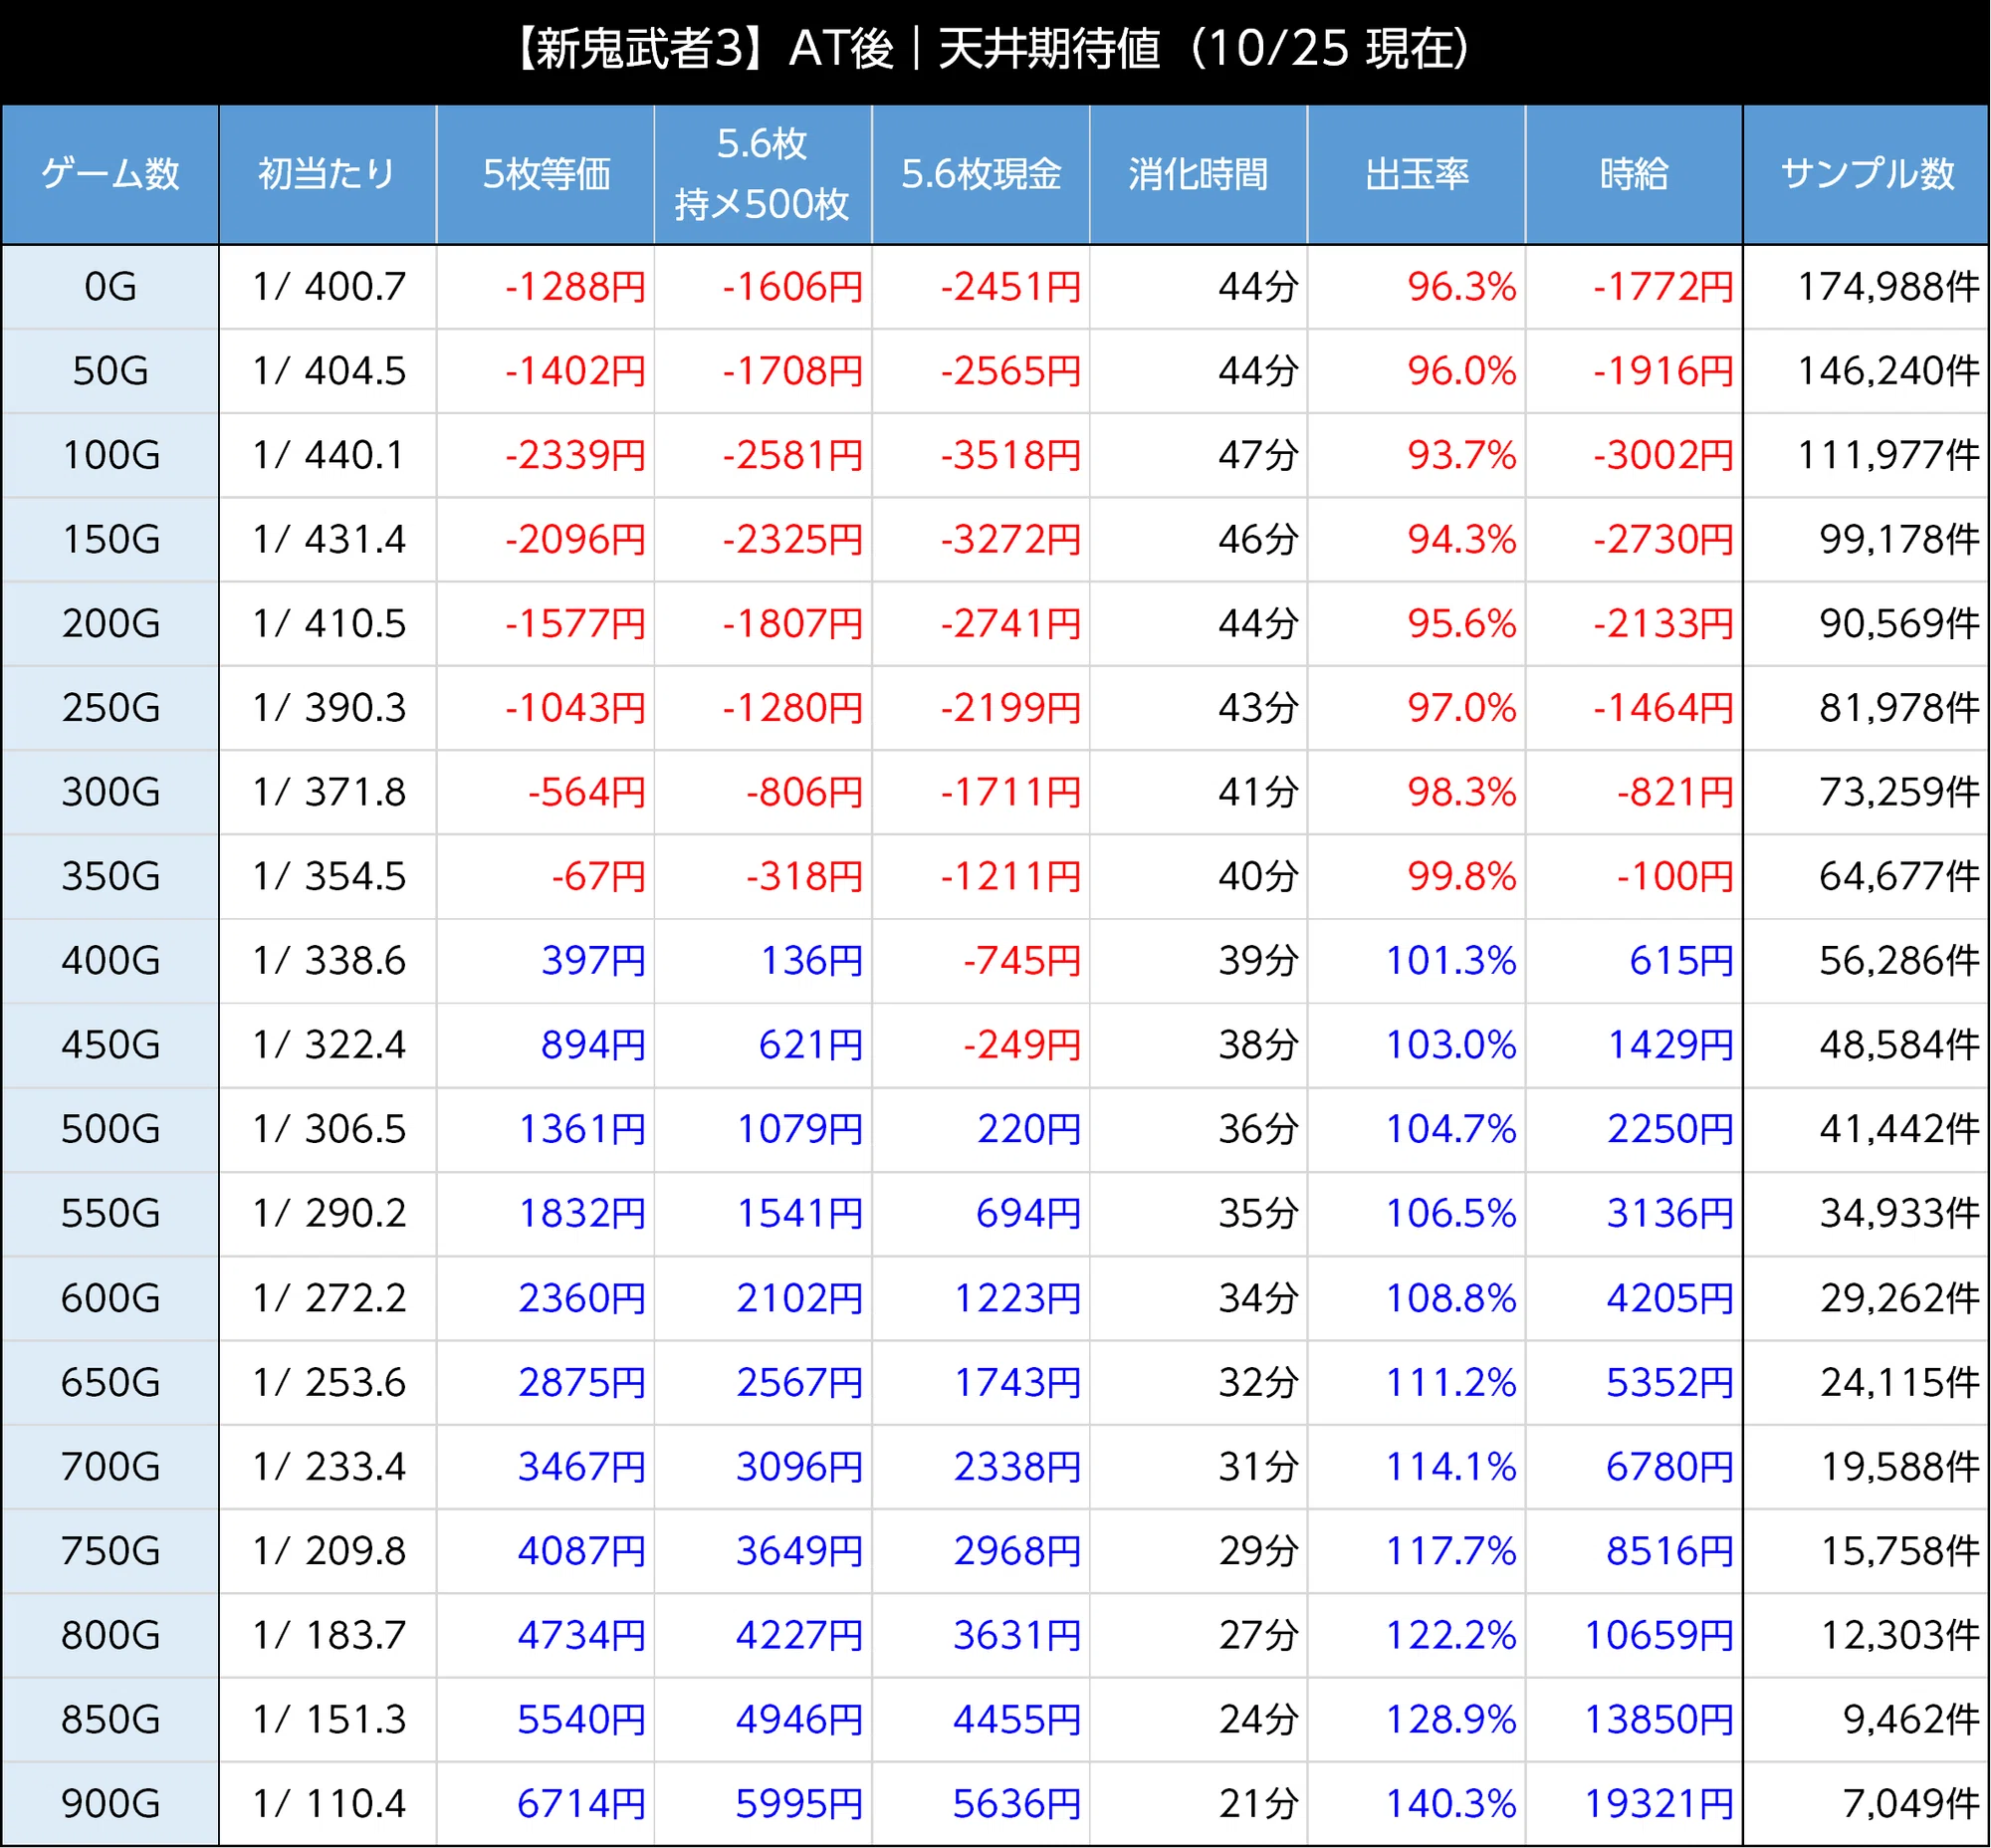The width and height of the screenshot is (1991, 1848).
Task: Click the value -1606円
Action: point(793,287)
